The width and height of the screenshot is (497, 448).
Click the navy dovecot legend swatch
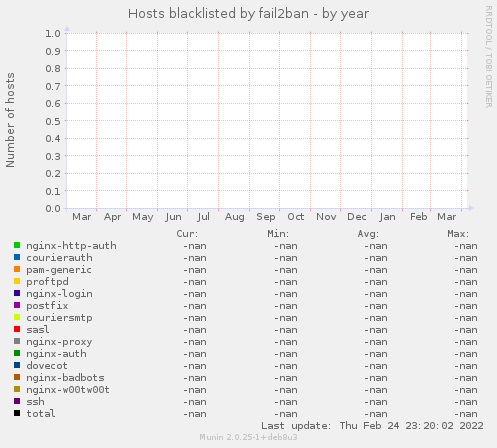pyautogui.click(x=17, y=365)
